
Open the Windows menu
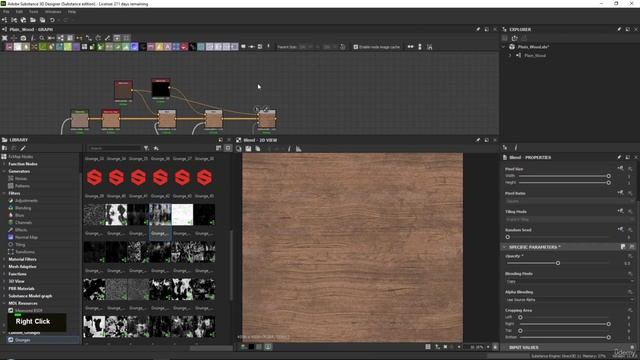53,12
